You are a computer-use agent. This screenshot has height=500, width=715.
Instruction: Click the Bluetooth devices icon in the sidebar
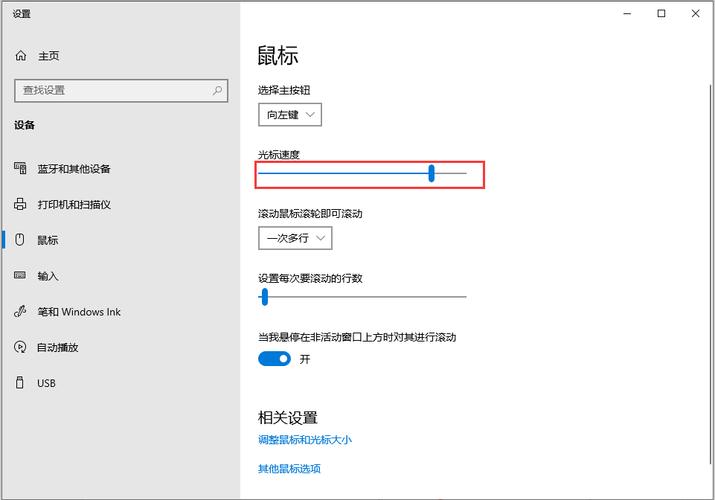(x=20, y=168)
